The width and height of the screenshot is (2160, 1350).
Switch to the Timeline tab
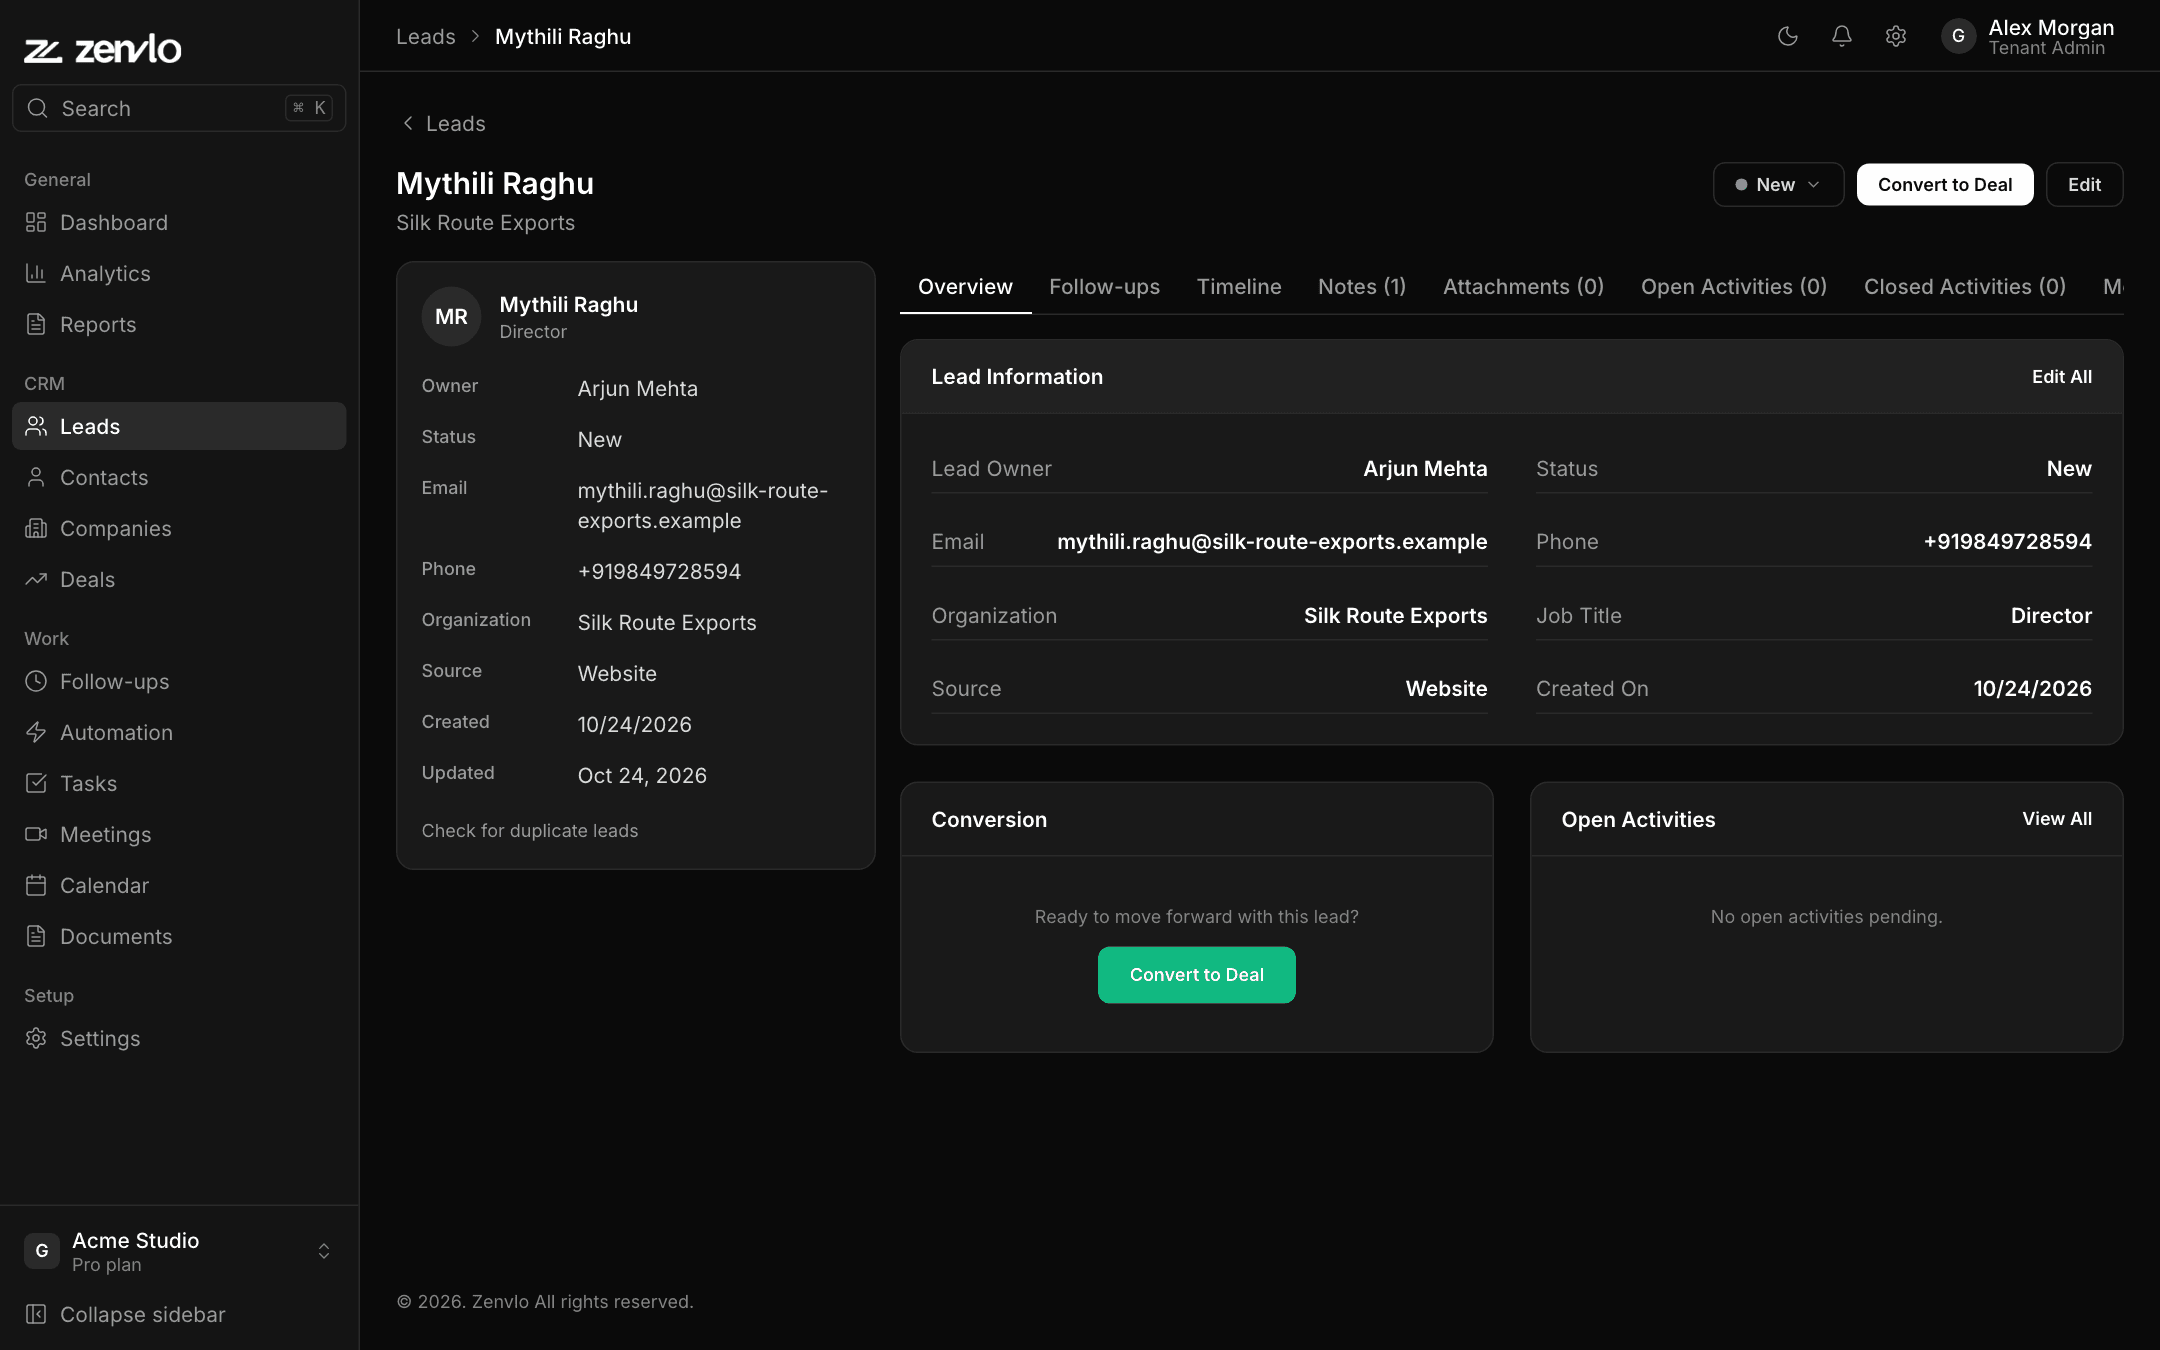[1239, 286]
